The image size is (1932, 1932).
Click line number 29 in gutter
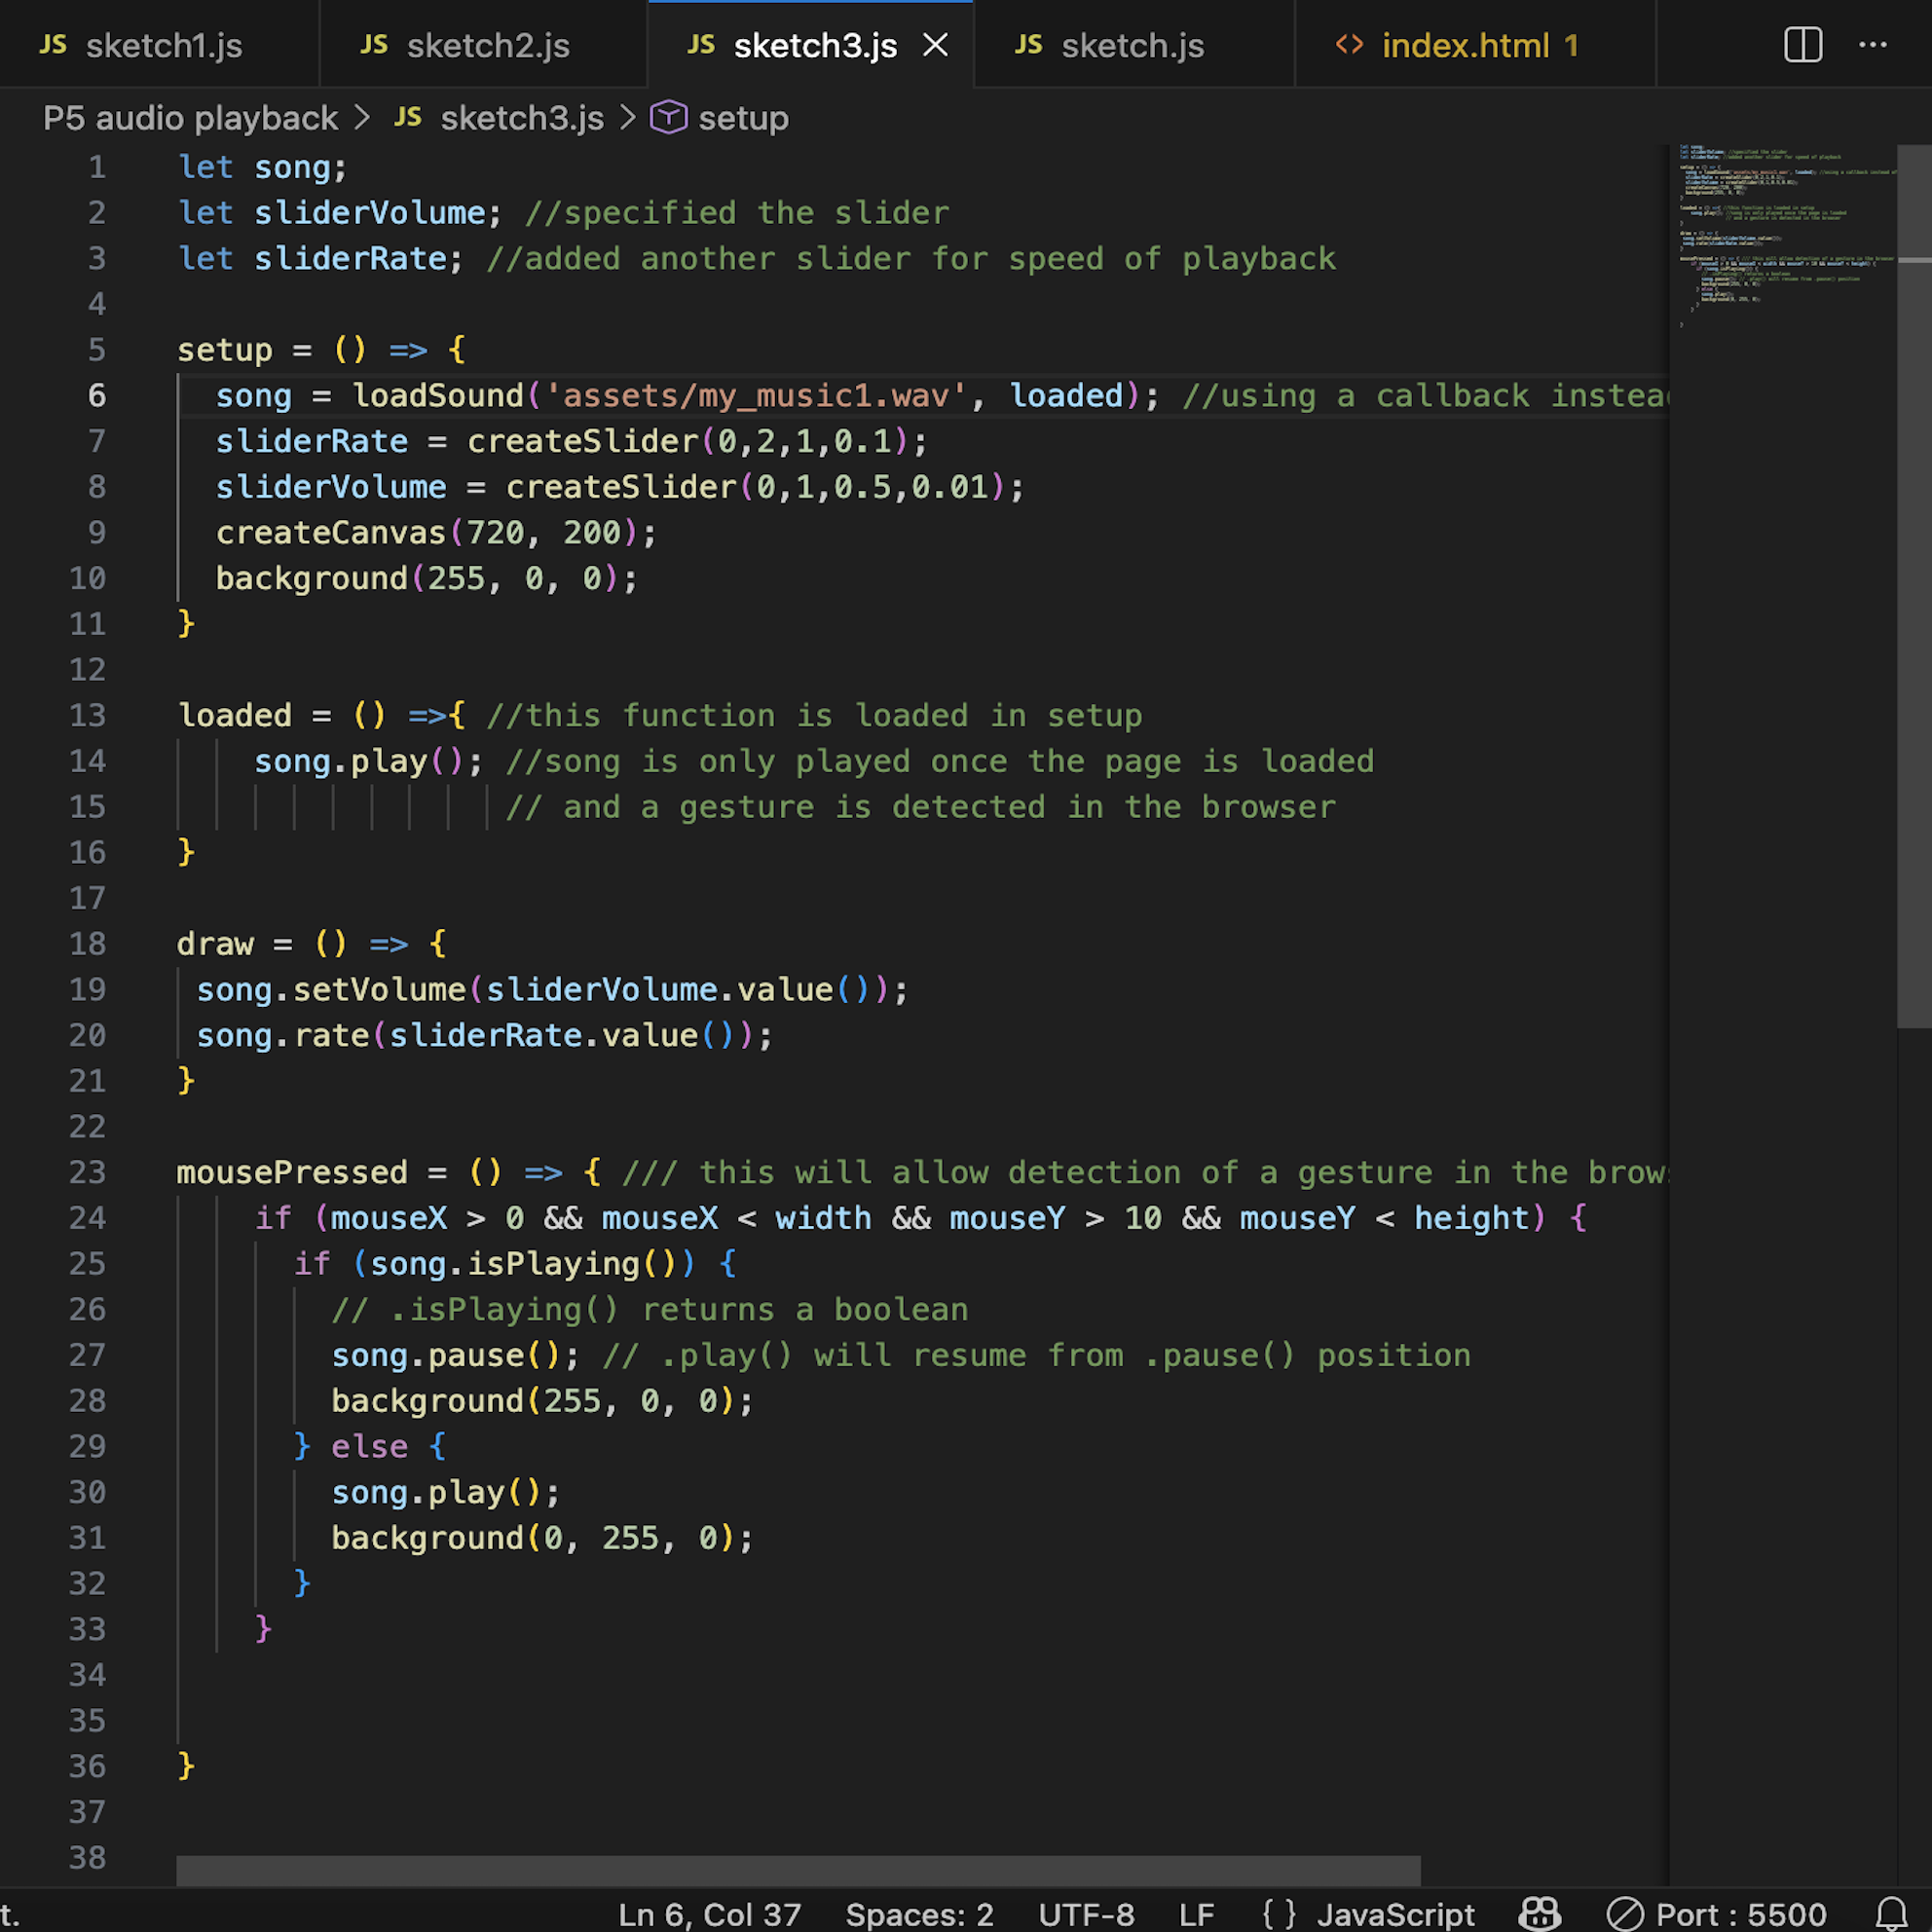coord(87,1447)
